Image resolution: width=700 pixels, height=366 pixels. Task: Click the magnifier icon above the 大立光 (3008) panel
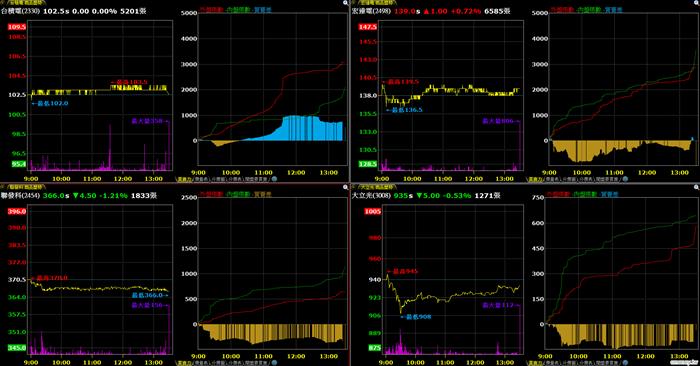click(x=697, y=187)
